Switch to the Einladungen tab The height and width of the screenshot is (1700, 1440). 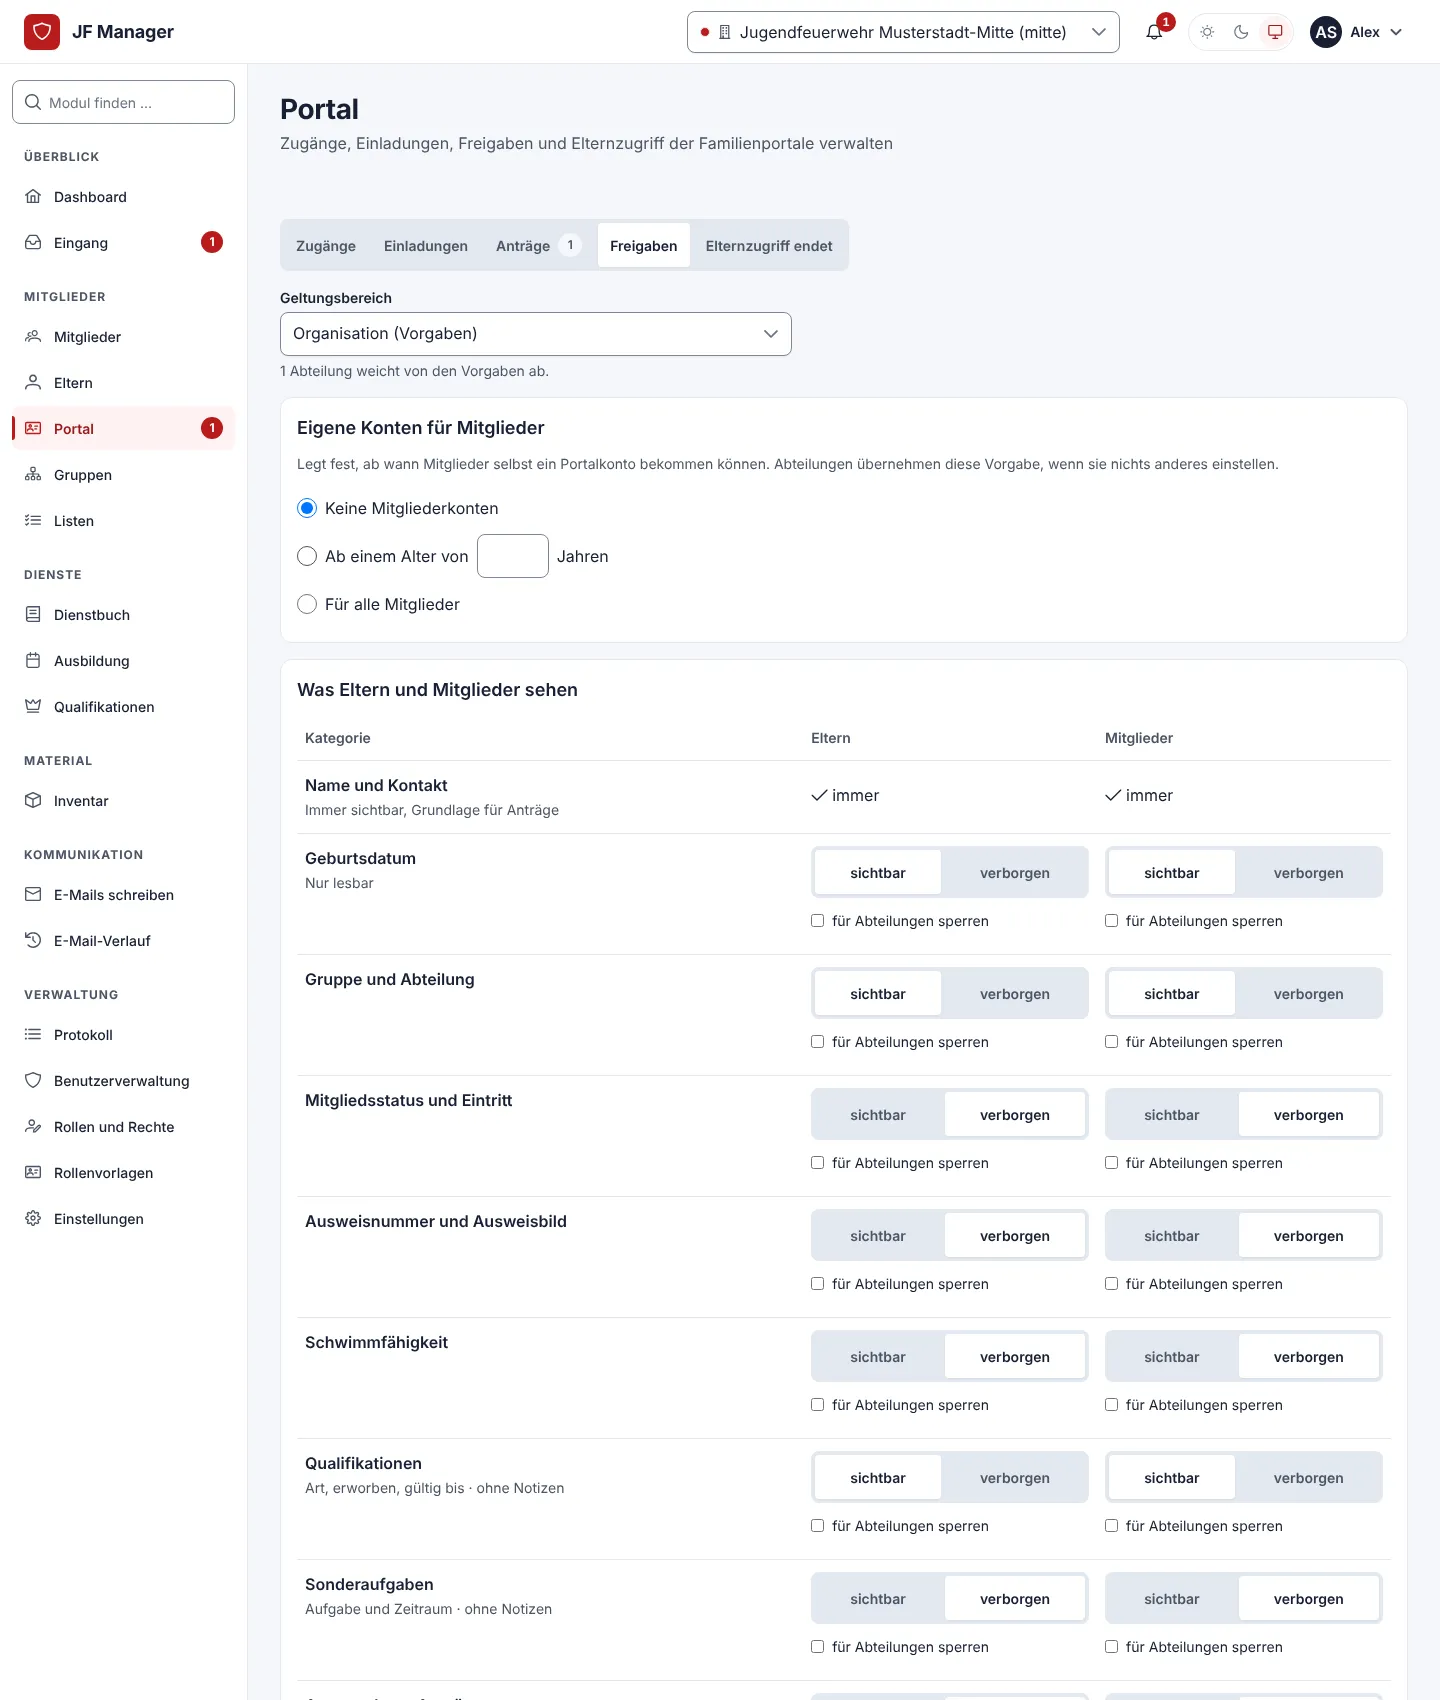click(x=426, y=246)
